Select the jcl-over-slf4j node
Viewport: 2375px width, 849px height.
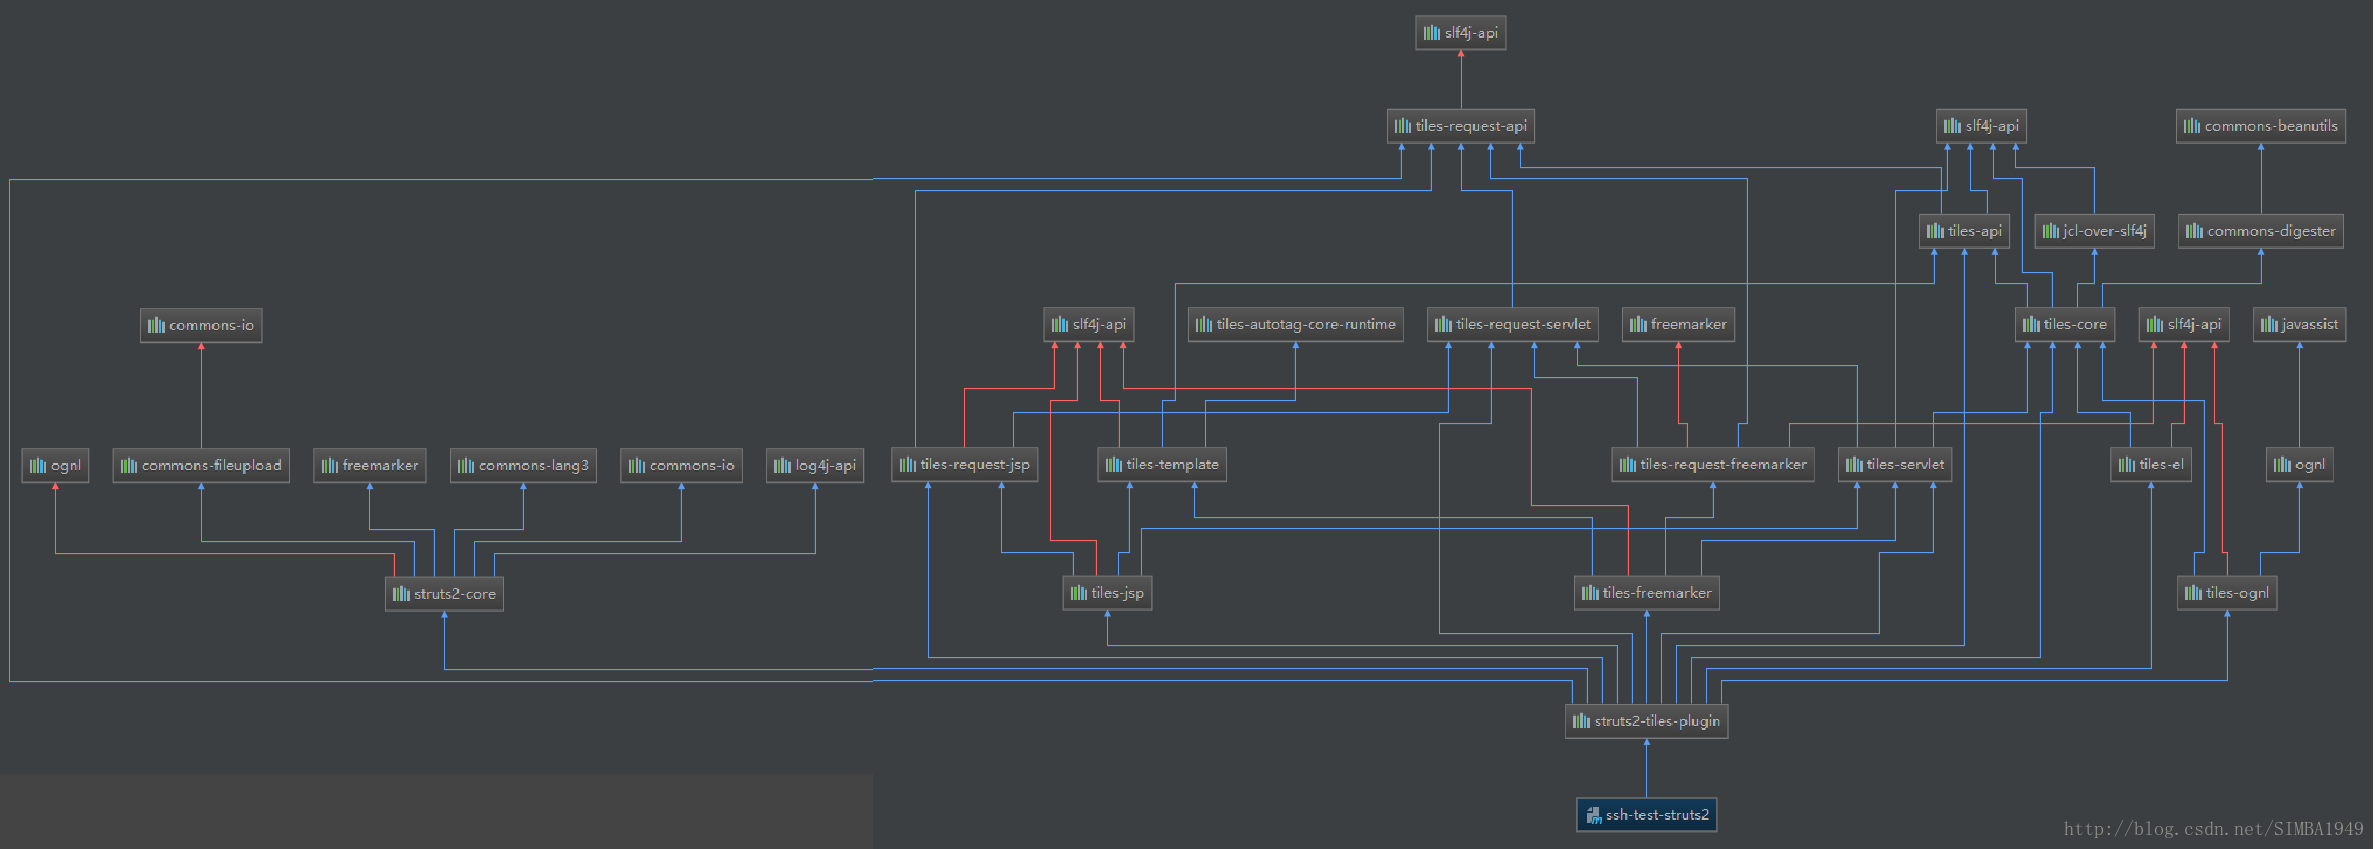tap(2094, 231)
